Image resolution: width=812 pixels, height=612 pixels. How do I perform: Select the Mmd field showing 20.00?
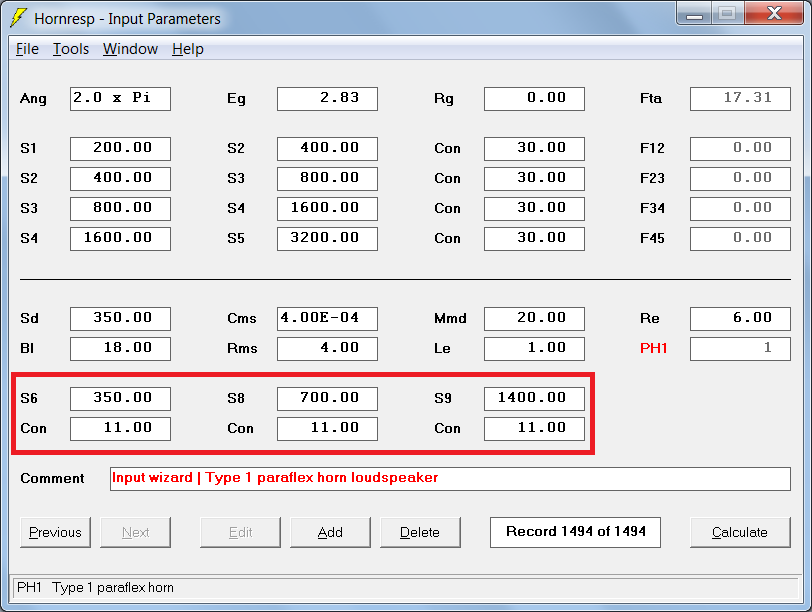pyautogui.click(x=534, y=319)
